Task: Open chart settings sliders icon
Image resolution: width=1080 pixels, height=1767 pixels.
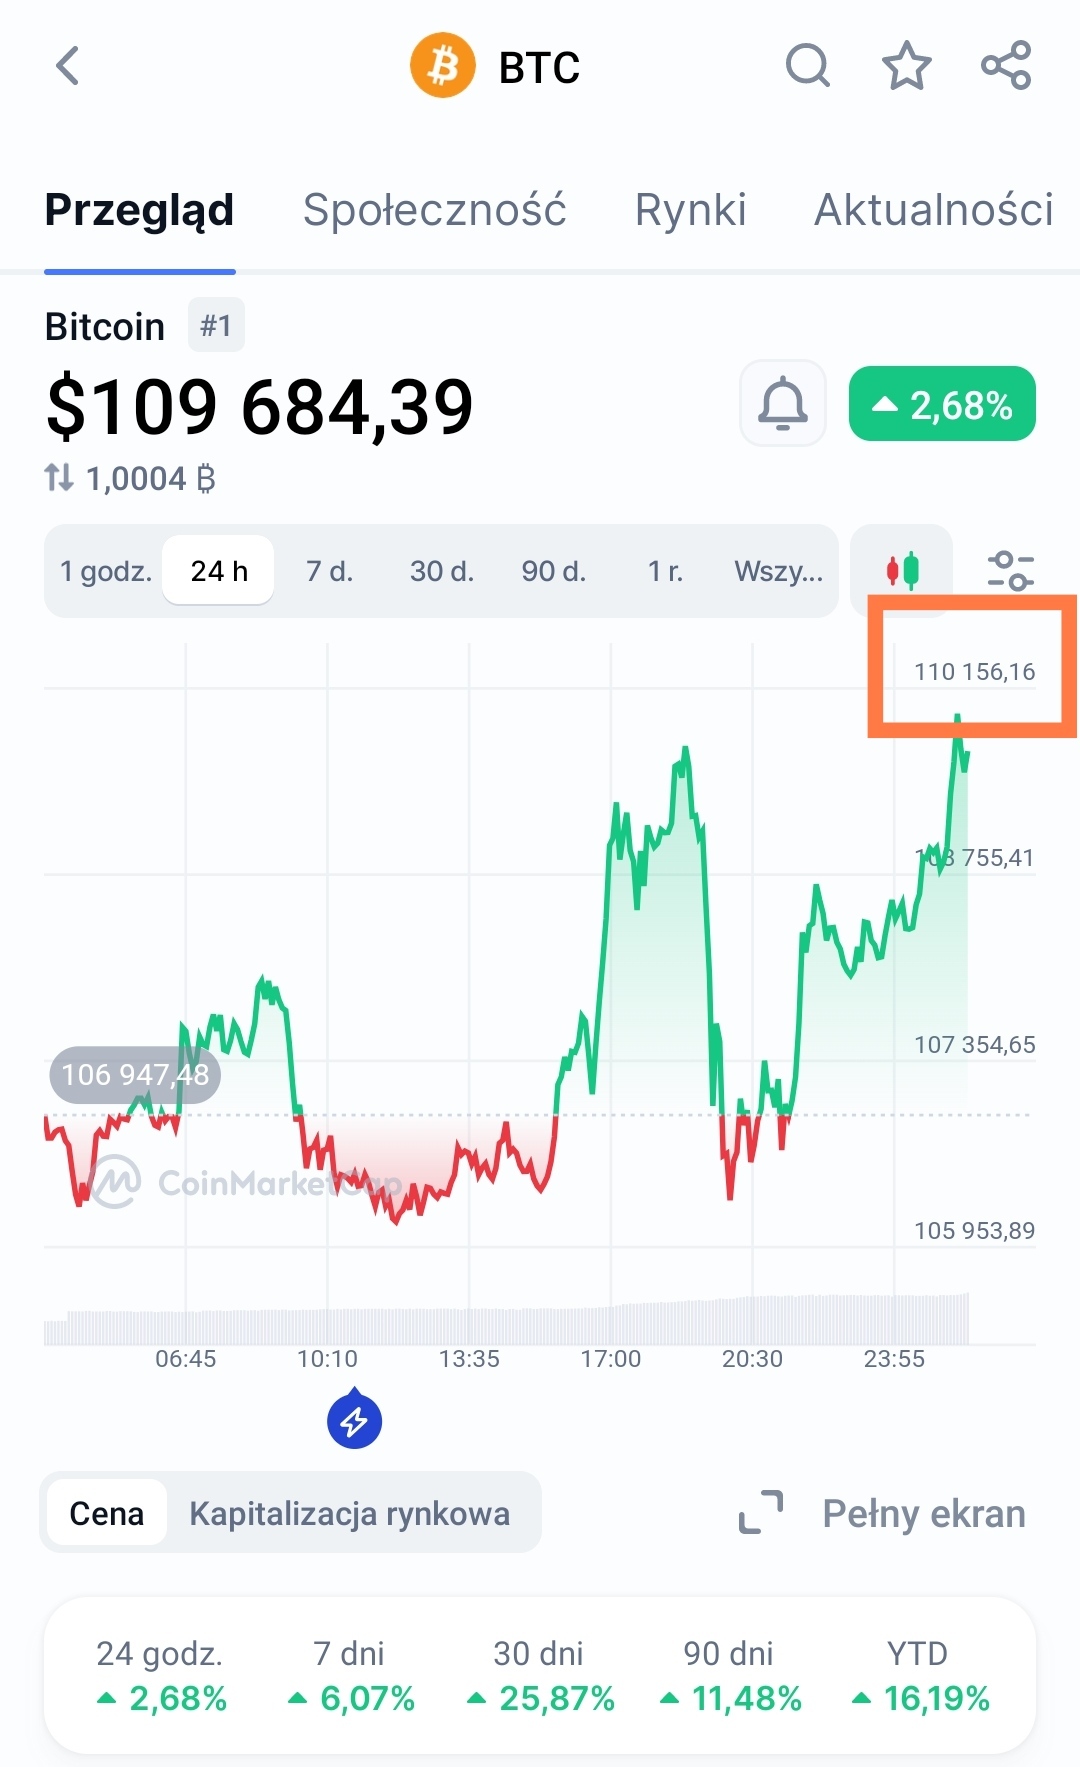Action: (1010, 571)
